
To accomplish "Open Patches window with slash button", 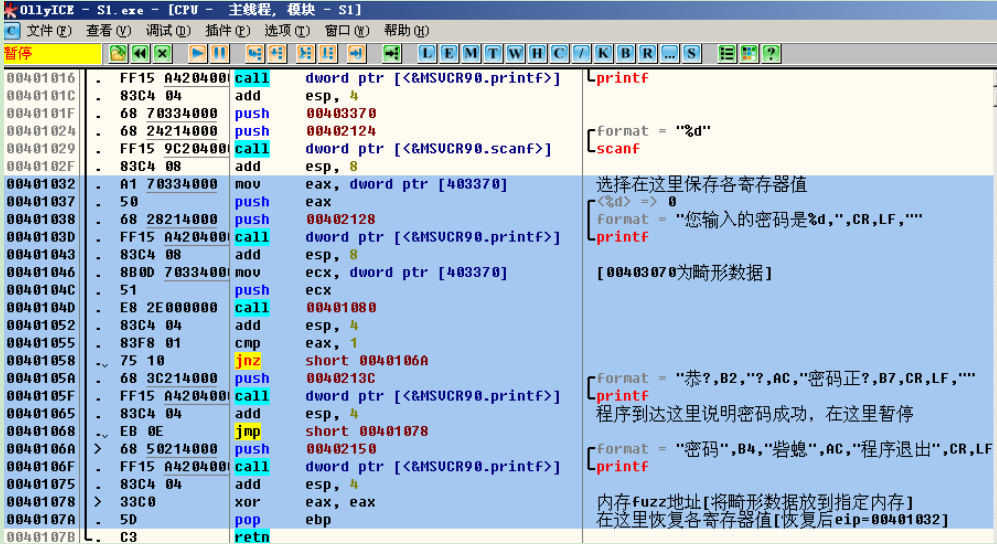I will (581, 53).
